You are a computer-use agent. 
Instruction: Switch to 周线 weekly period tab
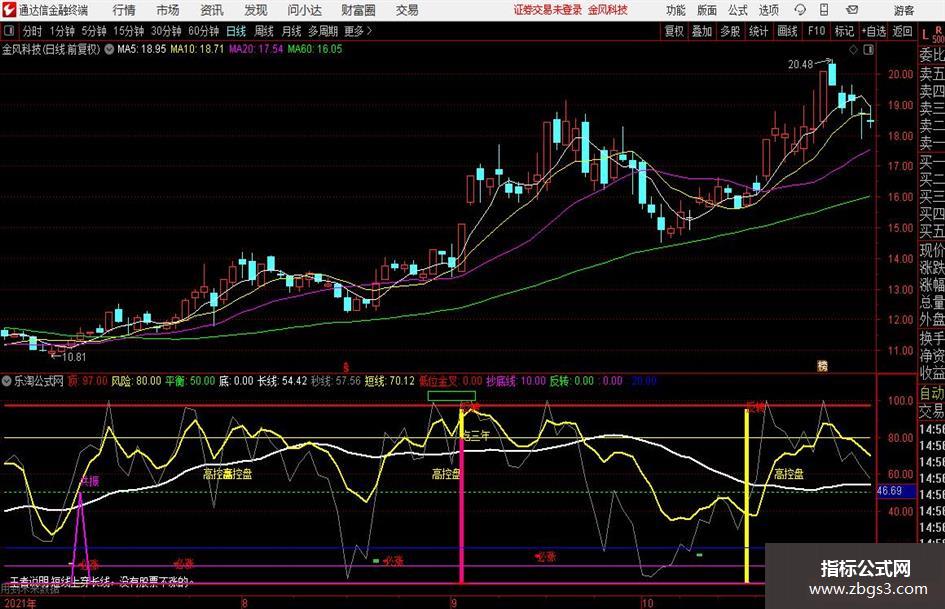point(263,31)
